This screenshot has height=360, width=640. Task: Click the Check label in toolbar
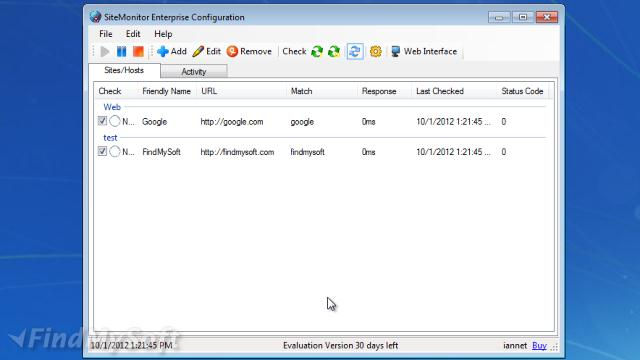point(294,51)
